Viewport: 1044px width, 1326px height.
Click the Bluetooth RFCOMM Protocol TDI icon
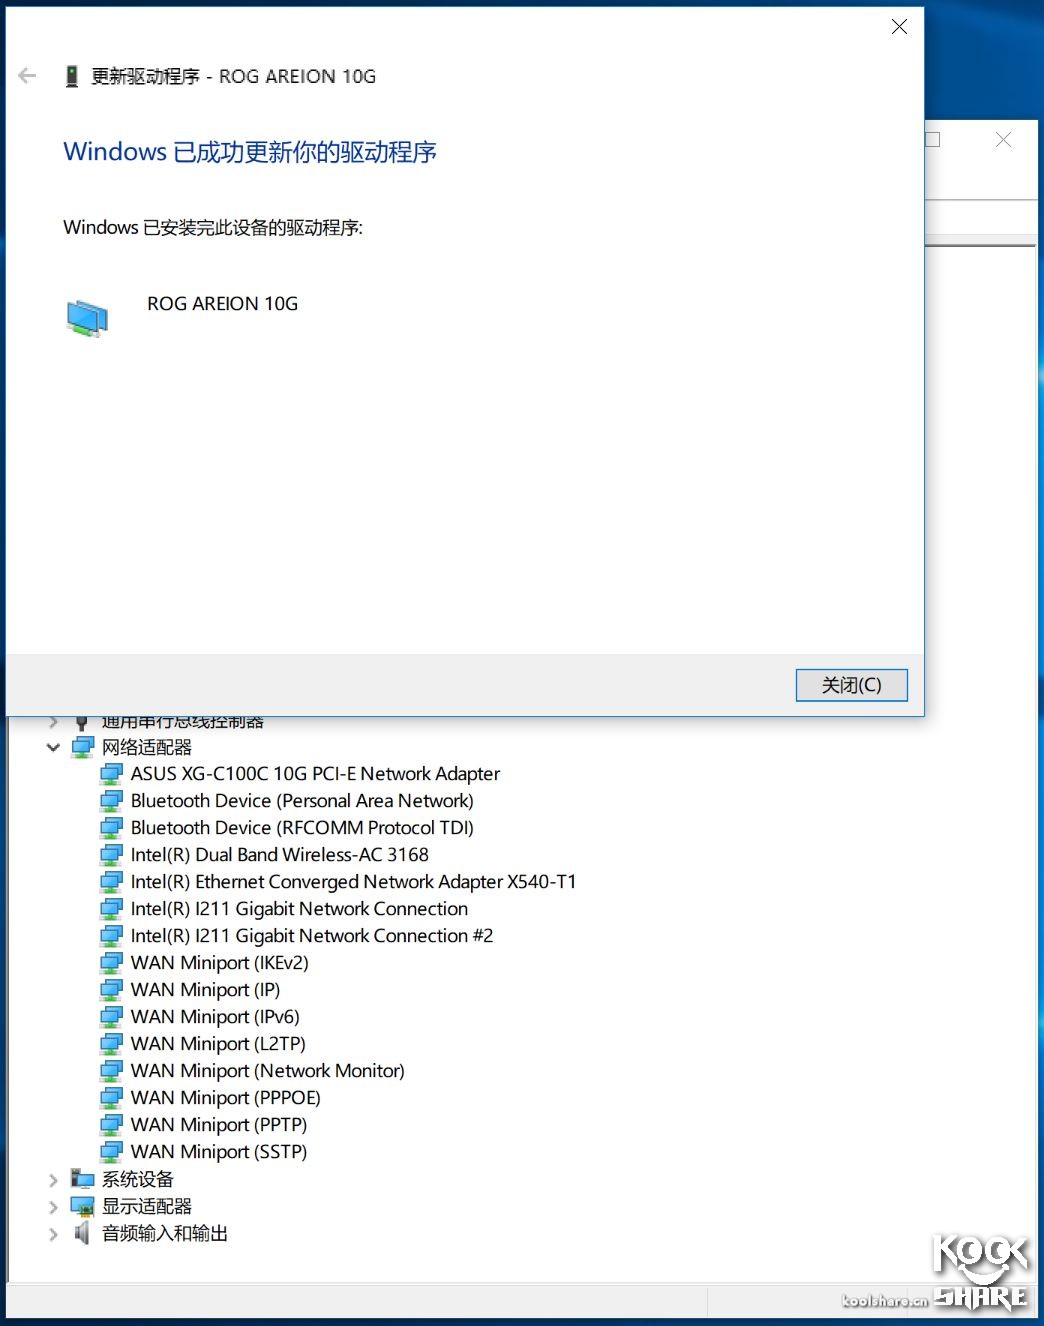click(112, 828)
